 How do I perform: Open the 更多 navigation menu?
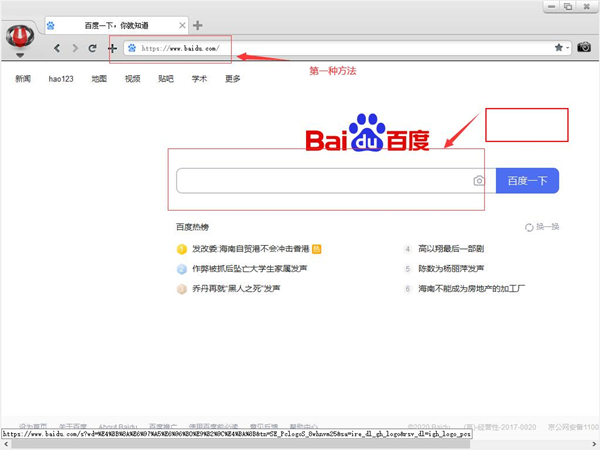tap(233, 79)
